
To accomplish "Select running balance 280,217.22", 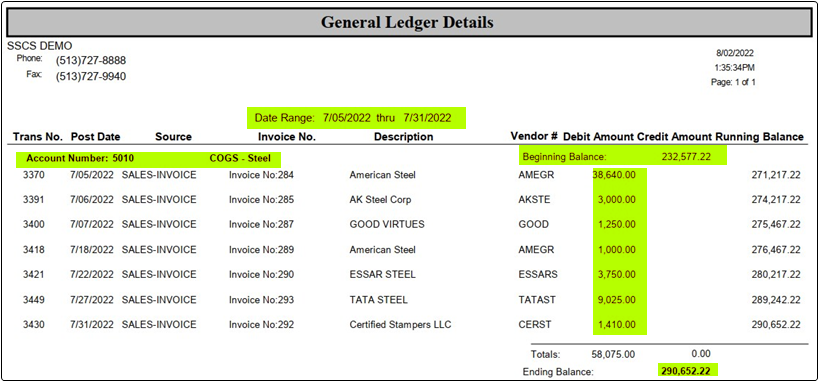I will click(776, 274).
